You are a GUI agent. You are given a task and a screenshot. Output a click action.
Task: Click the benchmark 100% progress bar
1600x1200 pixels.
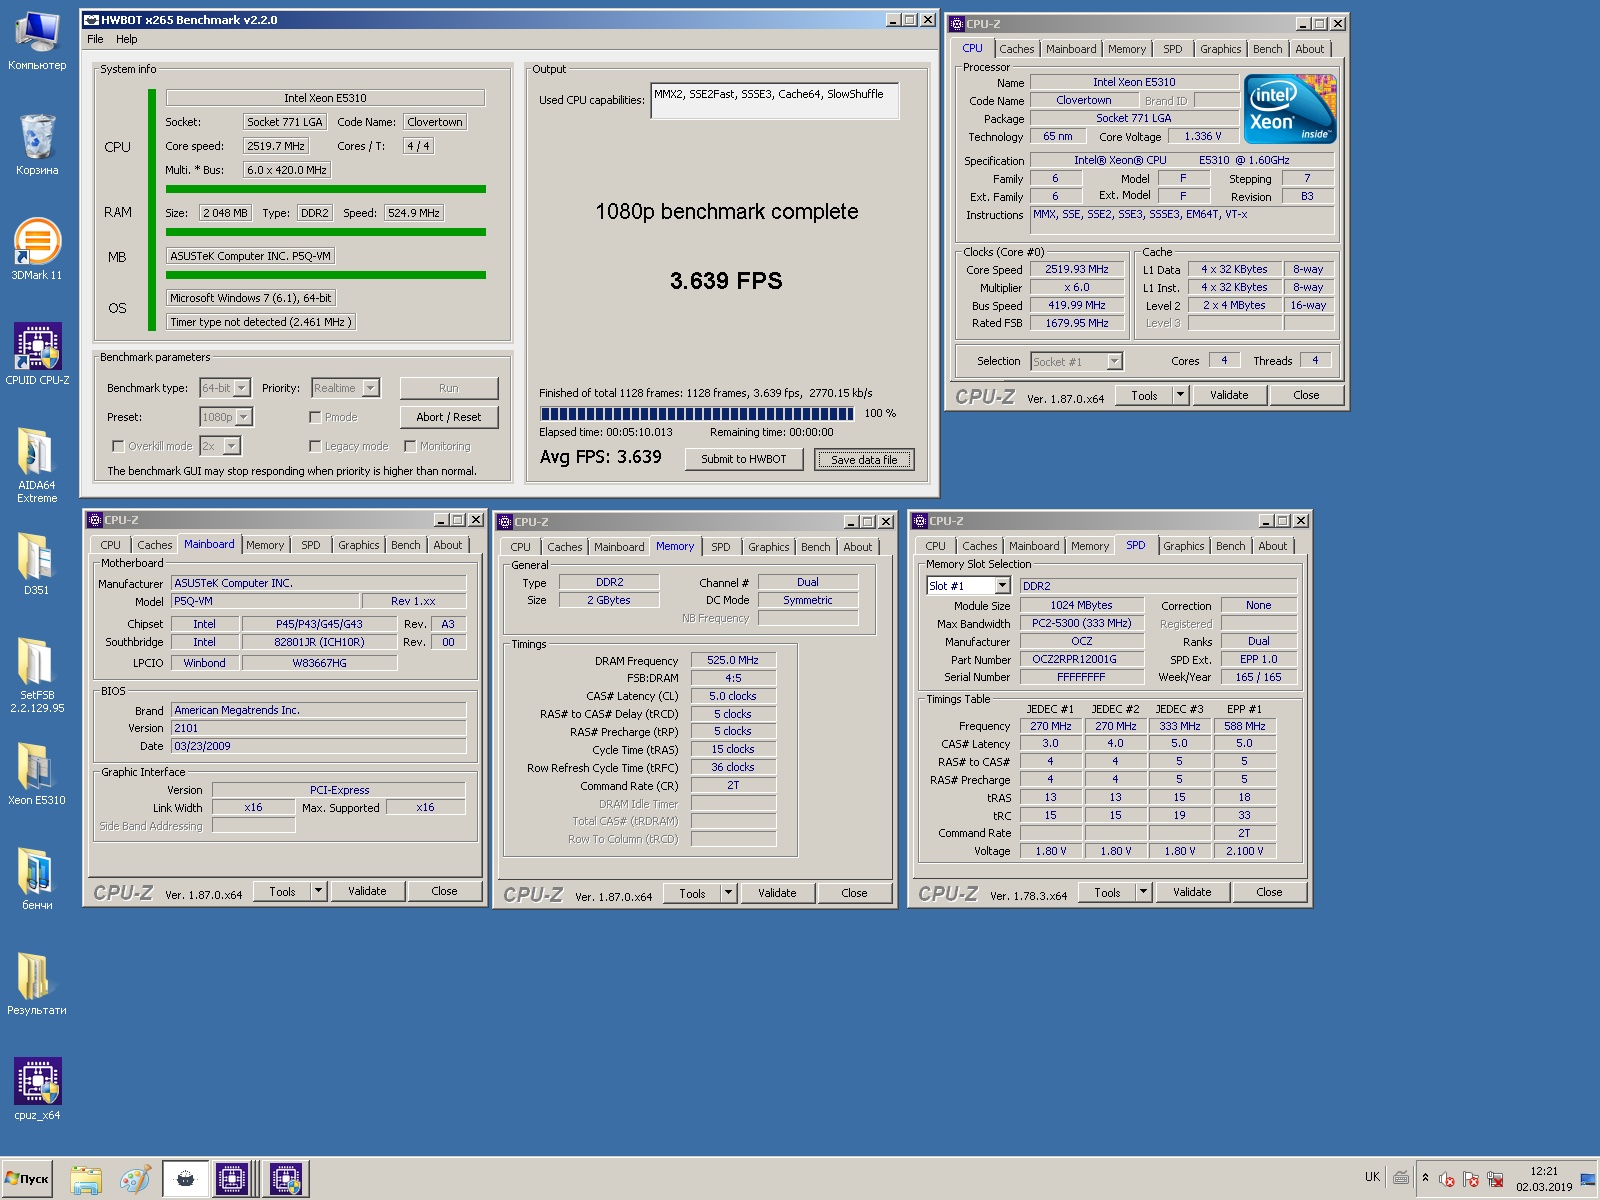(696, 413)
